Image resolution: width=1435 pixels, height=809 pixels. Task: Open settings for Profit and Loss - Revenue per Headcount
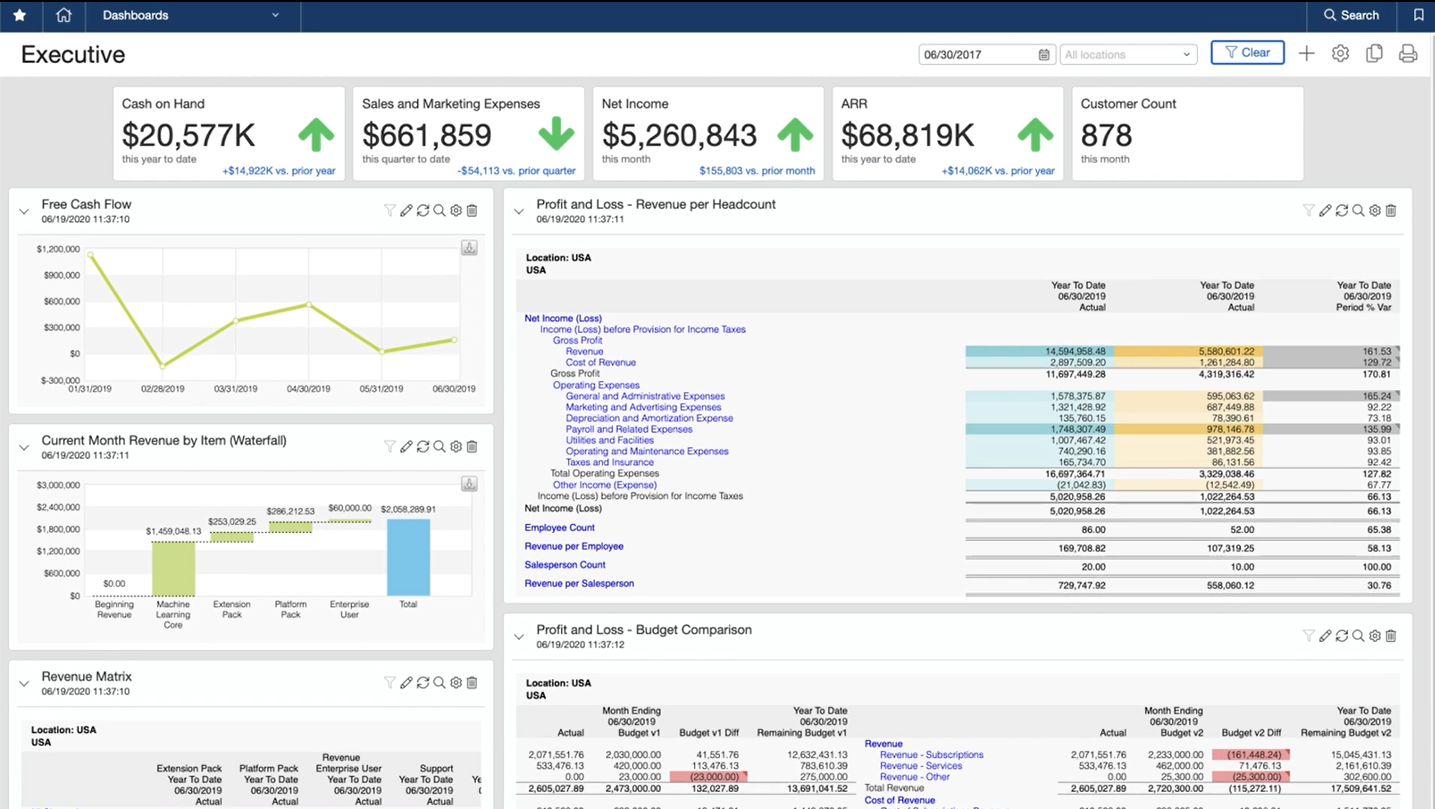click(x=1375, y=210)
